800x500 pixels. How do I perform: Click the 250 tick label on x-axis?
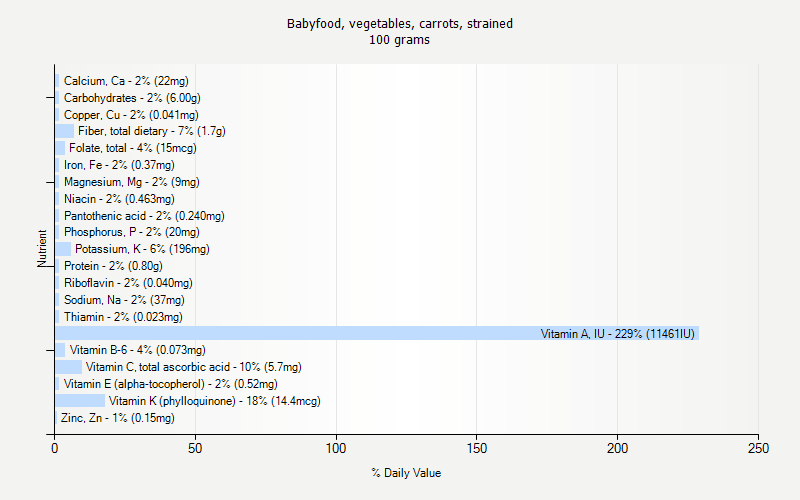pyautogui.click(x=758, y=448)
